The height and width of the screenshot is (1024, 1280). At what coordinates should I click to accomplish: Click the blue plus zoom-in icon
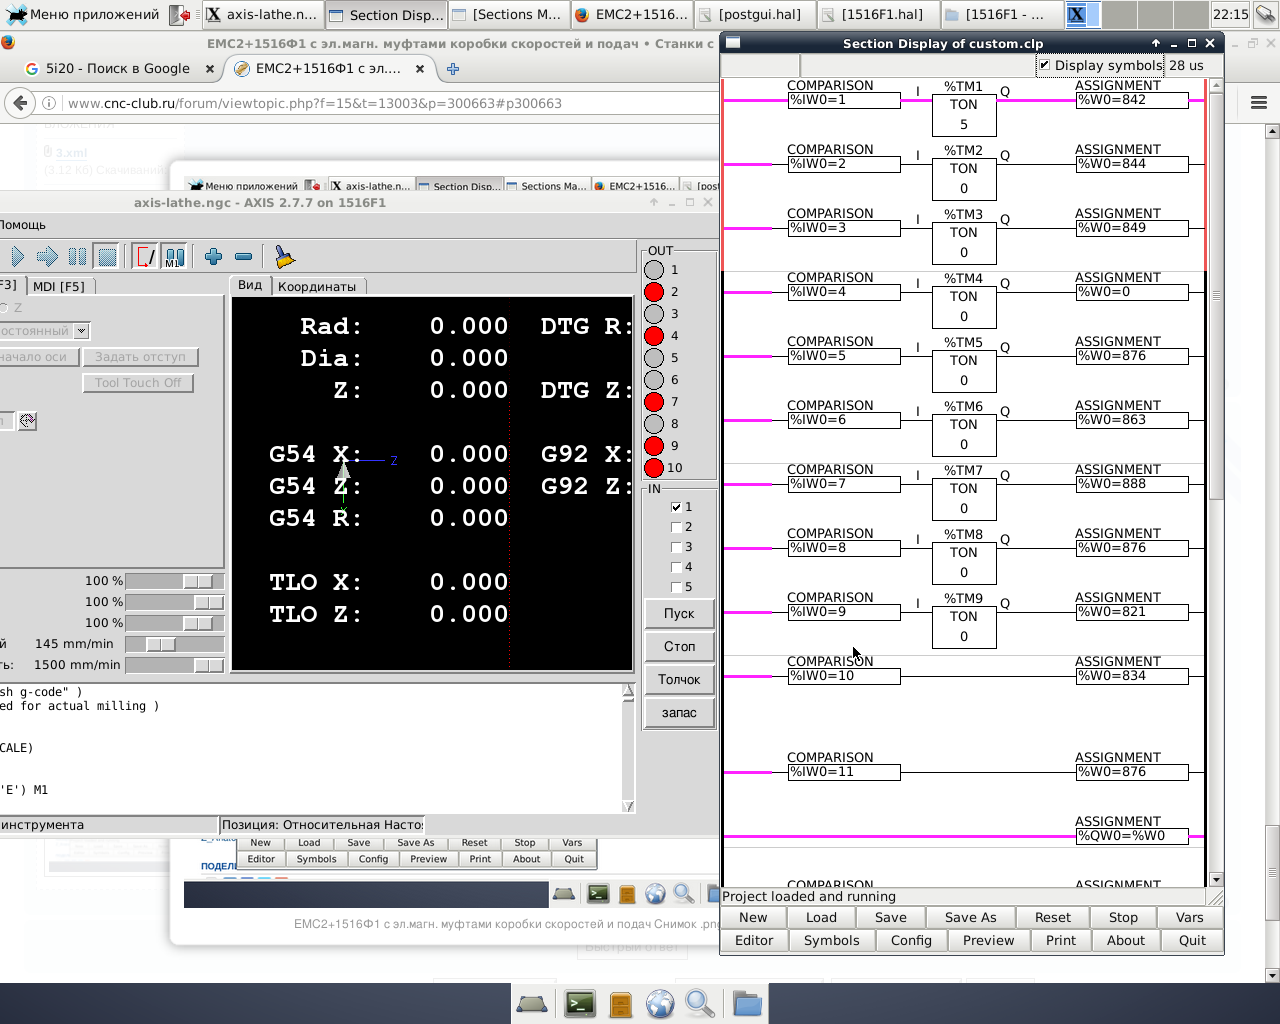213,257
